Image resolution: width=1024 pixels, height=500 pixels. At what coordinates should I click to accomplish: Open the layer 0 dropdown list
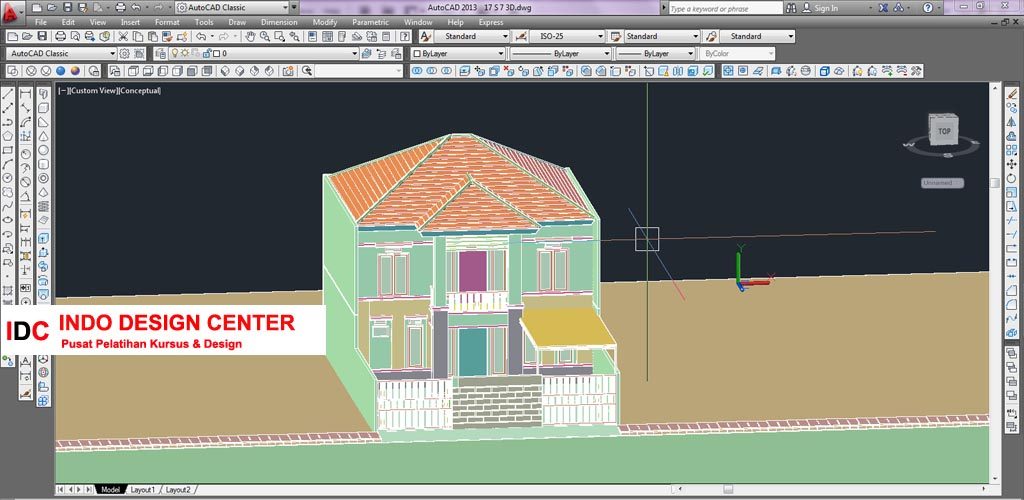[x=264, y=54]
